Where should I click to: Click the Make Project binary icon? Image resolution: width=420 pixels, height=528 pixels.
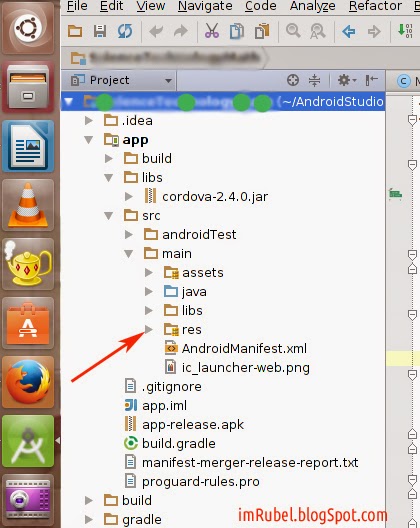click(x=405, y=31)
